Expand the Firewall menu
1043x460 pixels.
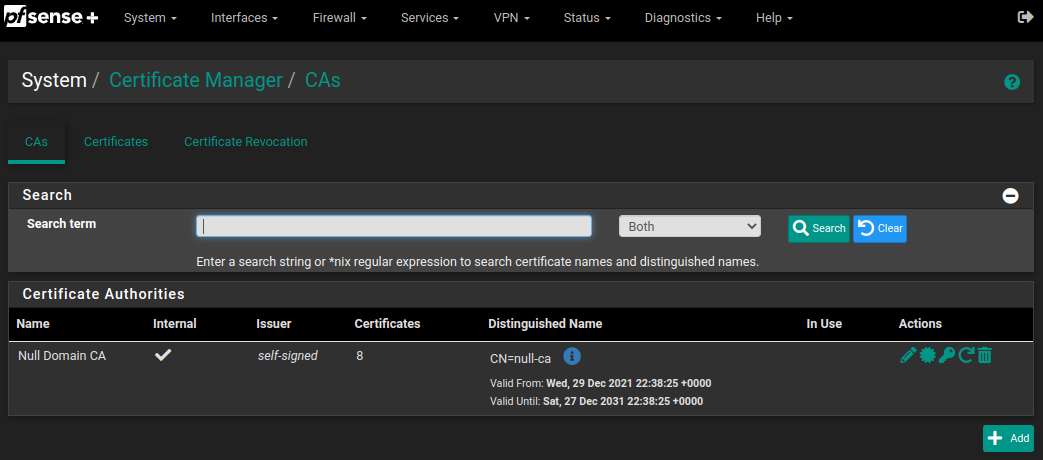(340, 18)
